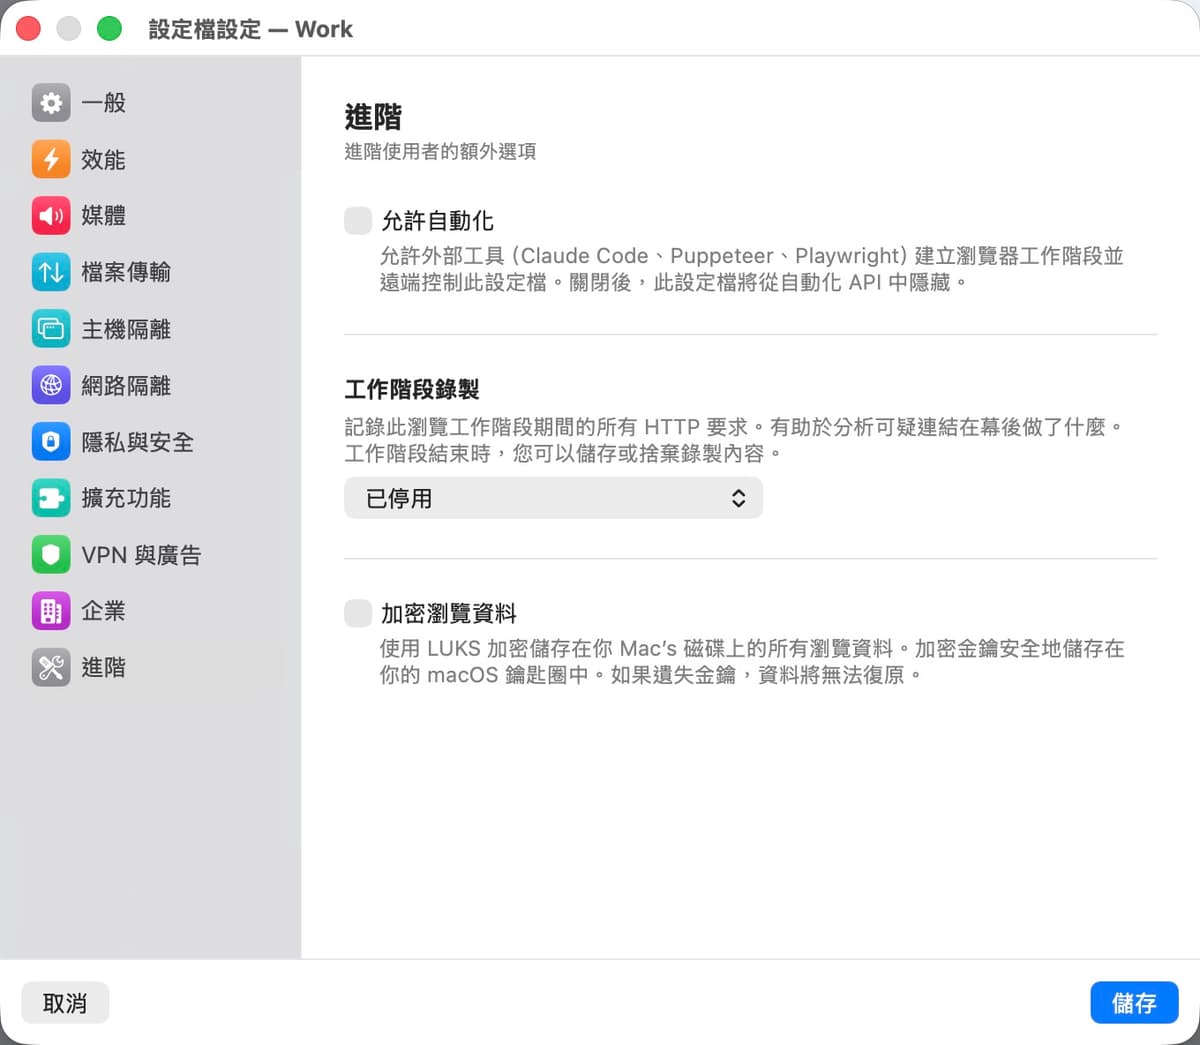Click the green full-screen window button

click(x=109, y=29)
